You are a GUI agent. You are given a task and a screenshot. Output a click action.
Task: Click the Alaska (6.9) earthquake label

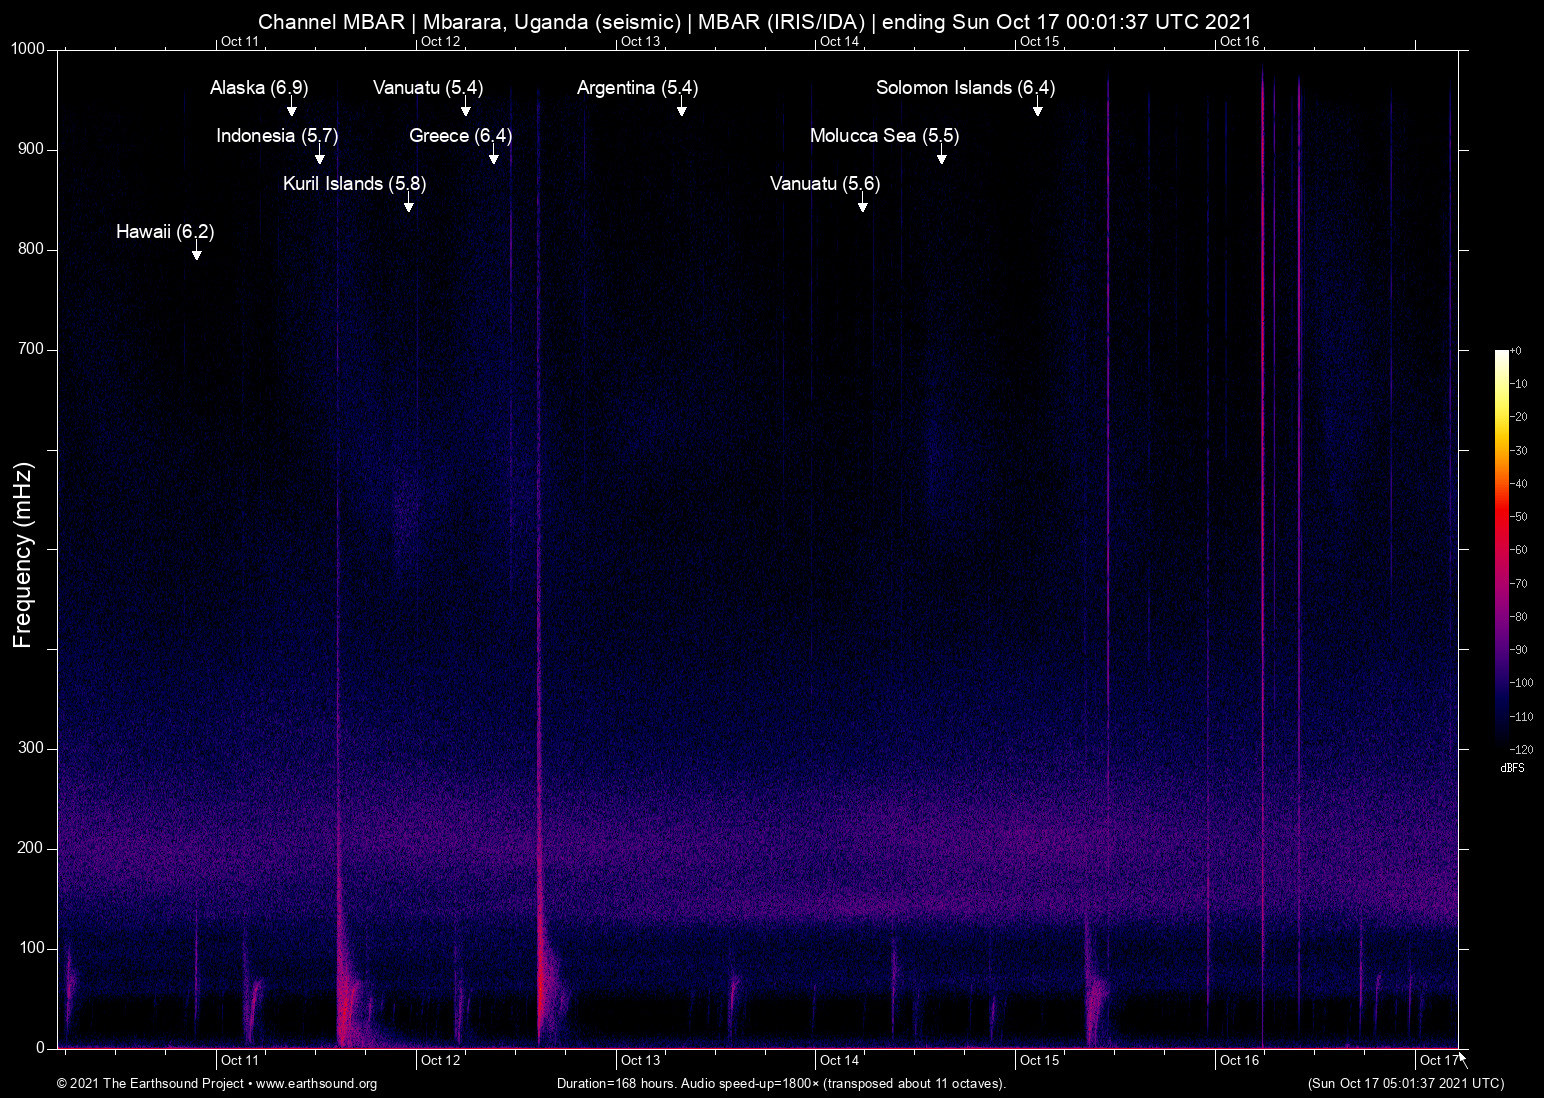(258, 88)
